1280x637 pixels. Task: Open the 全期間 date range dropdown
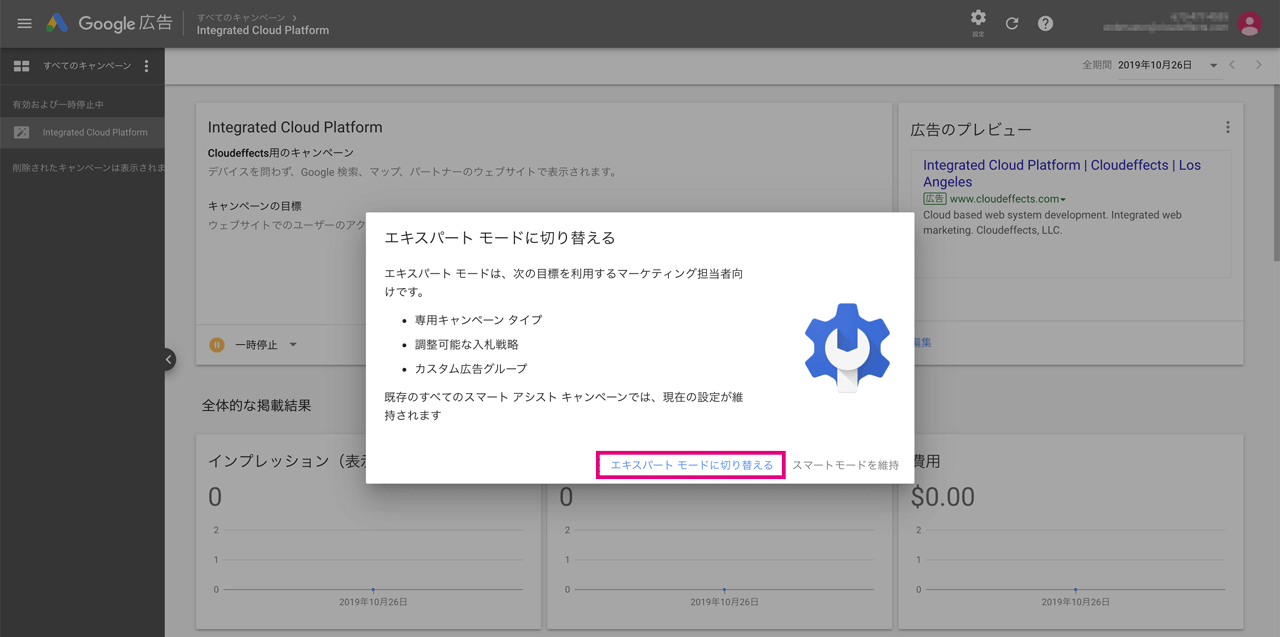(1168, 65)
